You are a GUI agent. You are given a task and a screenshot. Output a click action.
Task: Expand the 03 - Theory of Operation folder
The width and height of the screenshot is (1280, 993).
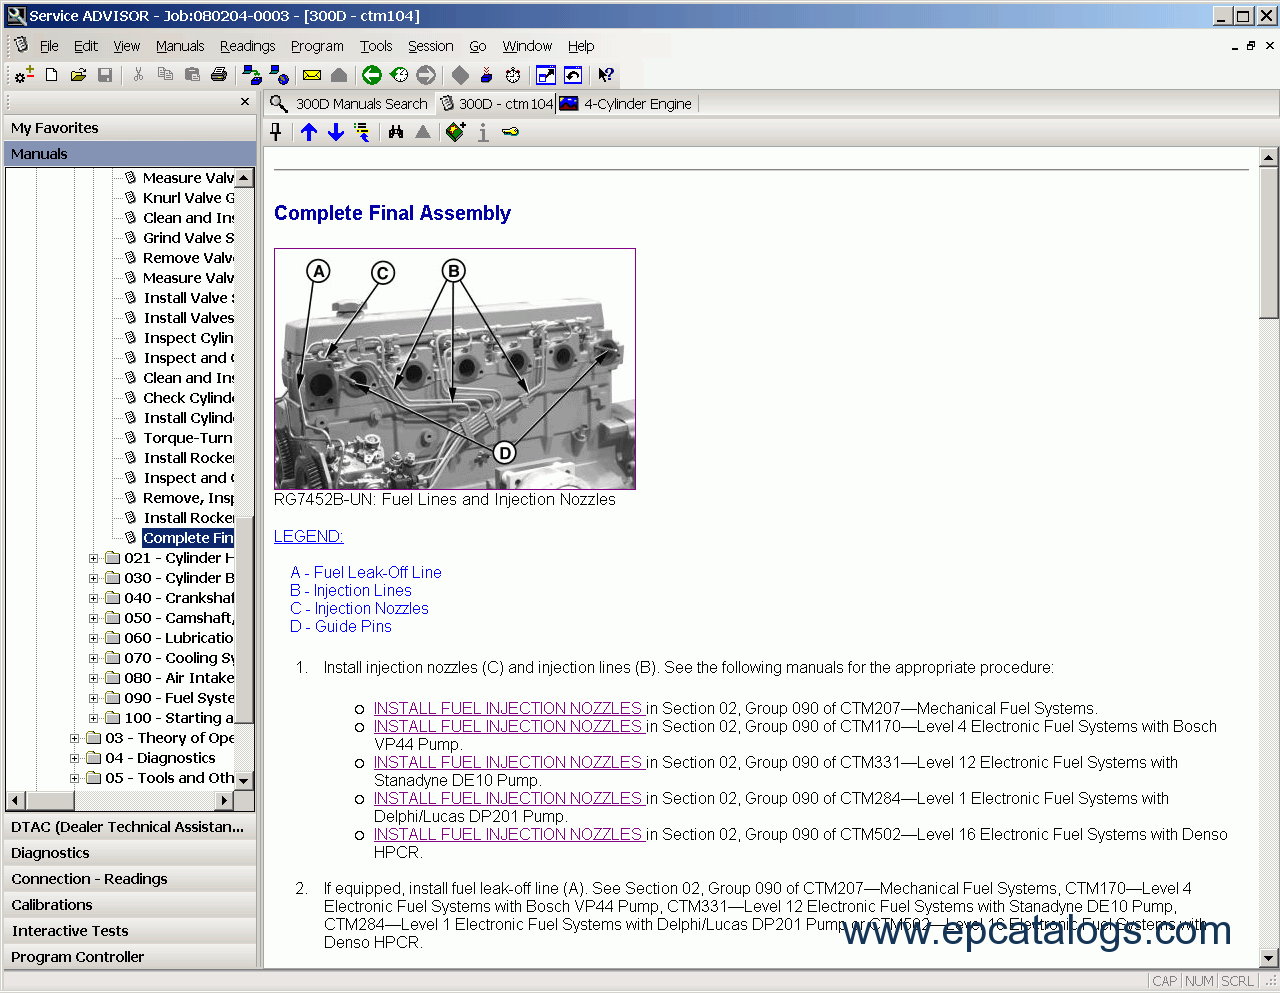click(75, 738)
